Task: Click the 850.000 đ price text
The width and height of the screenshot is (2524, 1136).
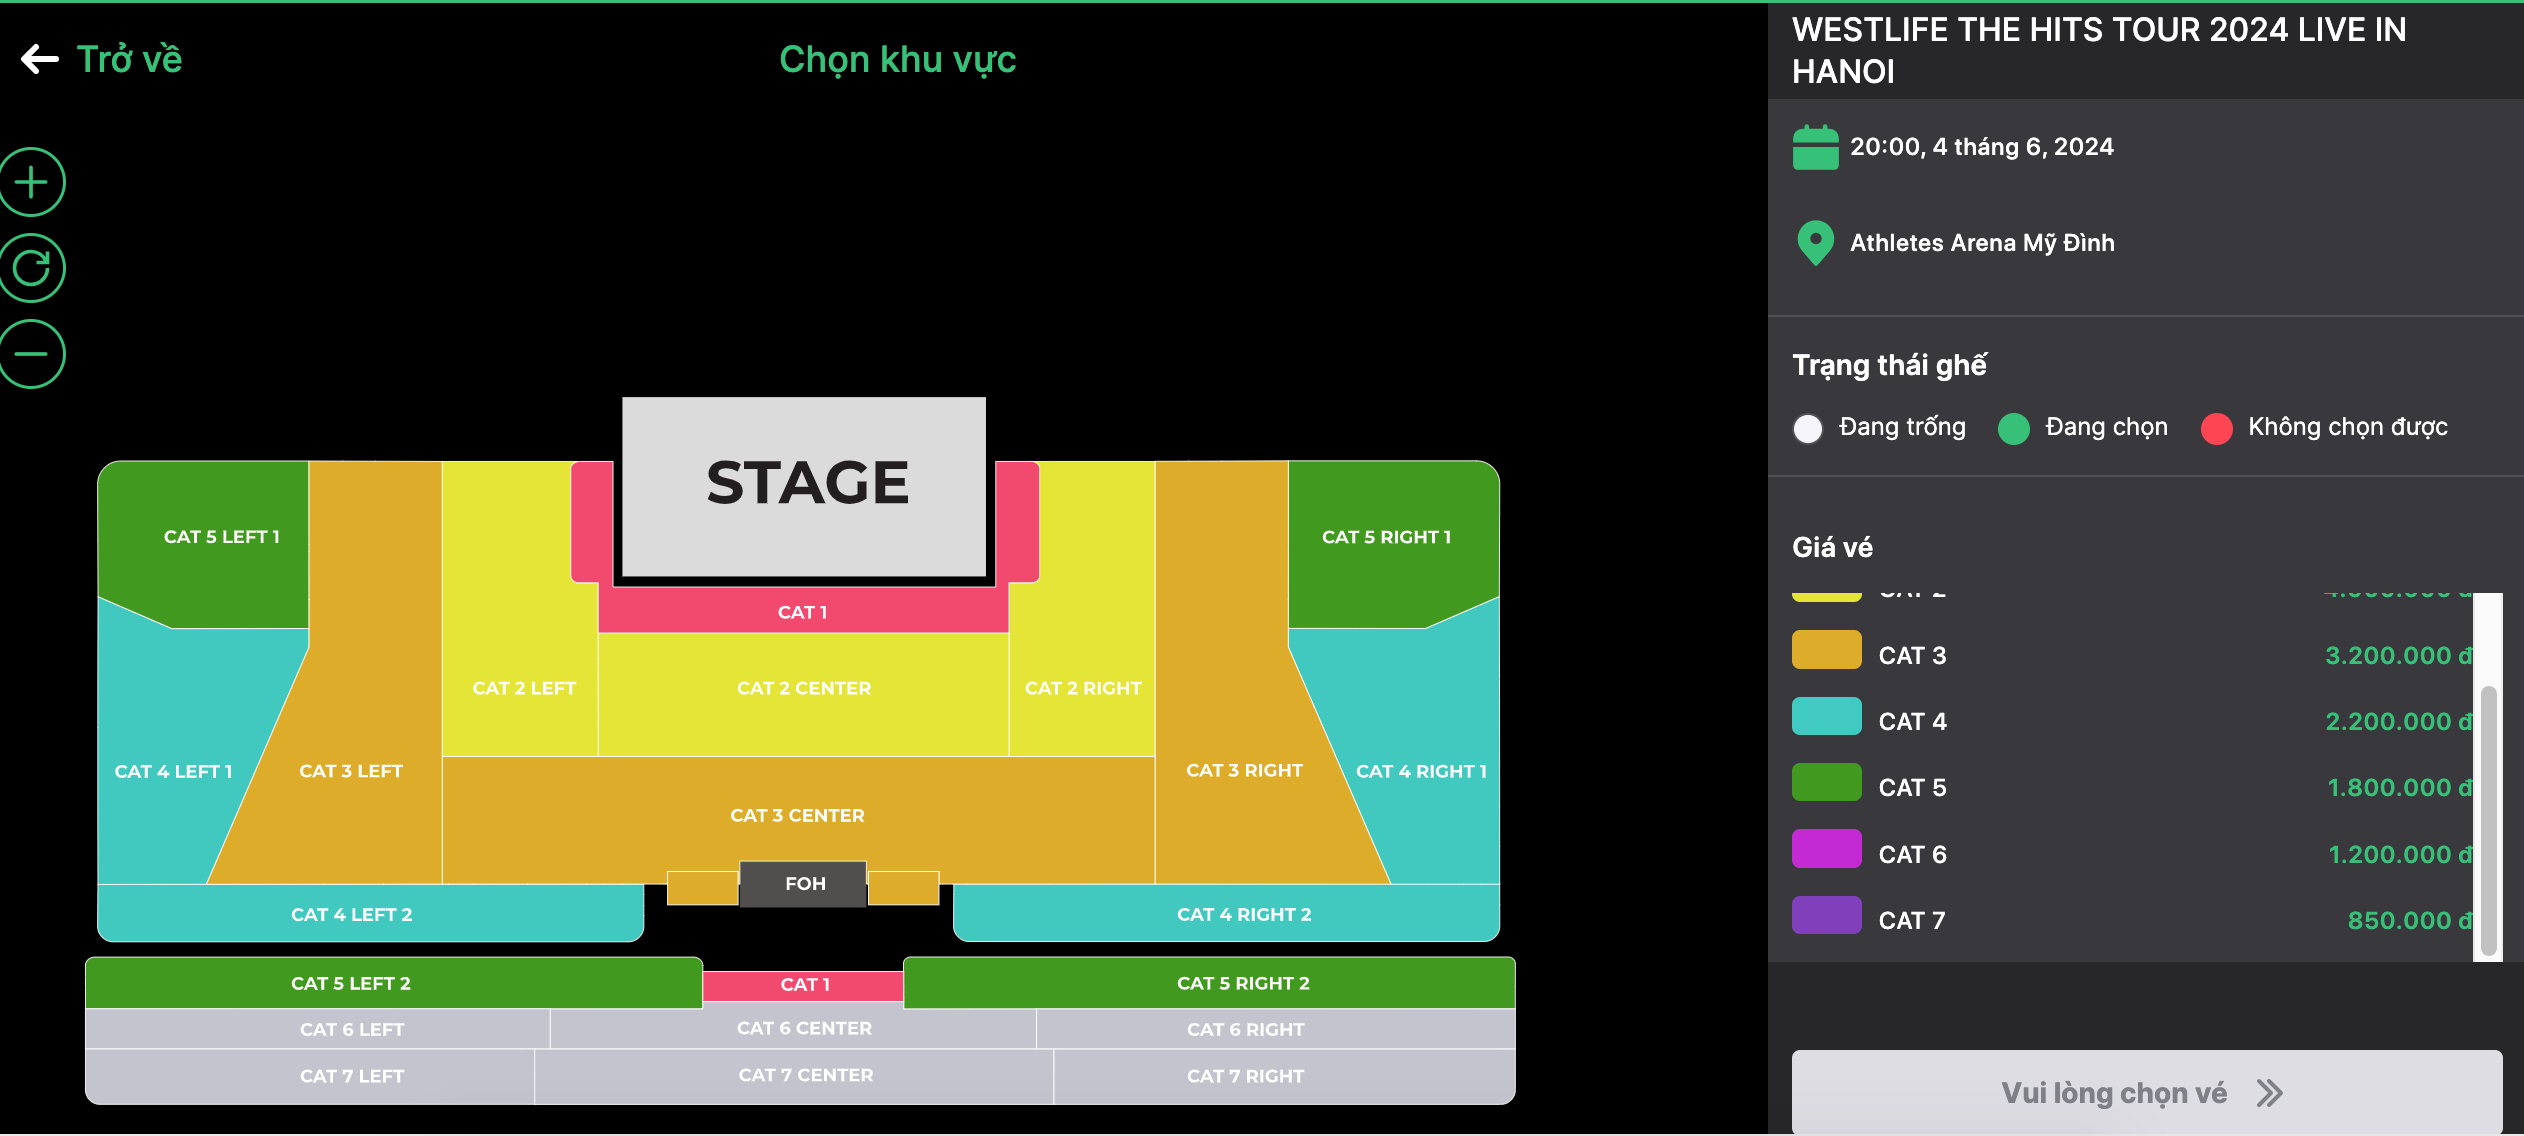Action: (x=2410, y=921)
